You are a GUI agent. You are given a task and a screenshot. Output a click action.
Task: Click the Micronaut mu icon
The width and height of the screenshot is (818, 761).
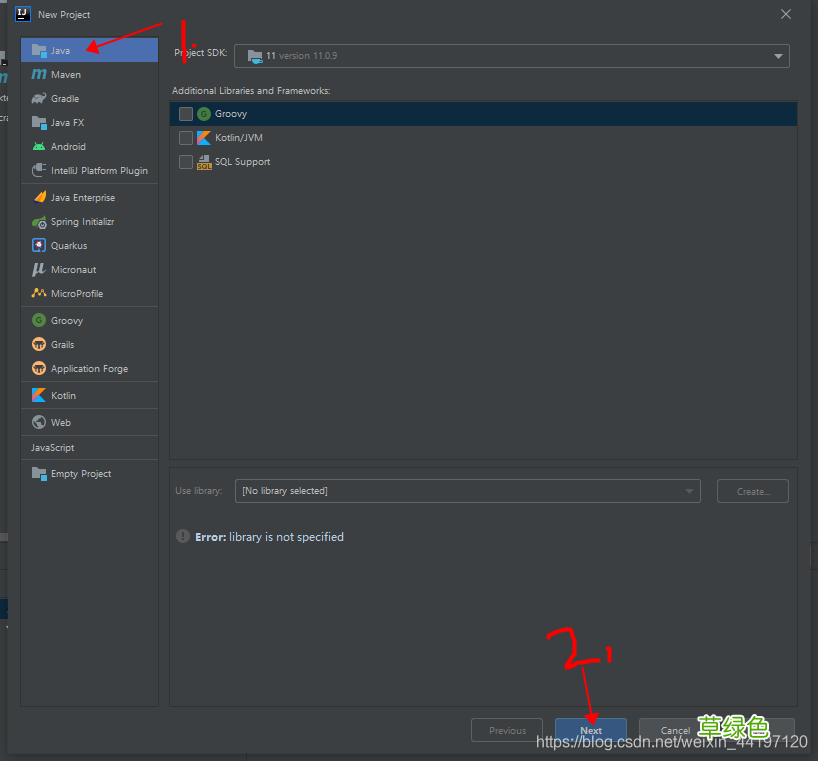(39, 270)
